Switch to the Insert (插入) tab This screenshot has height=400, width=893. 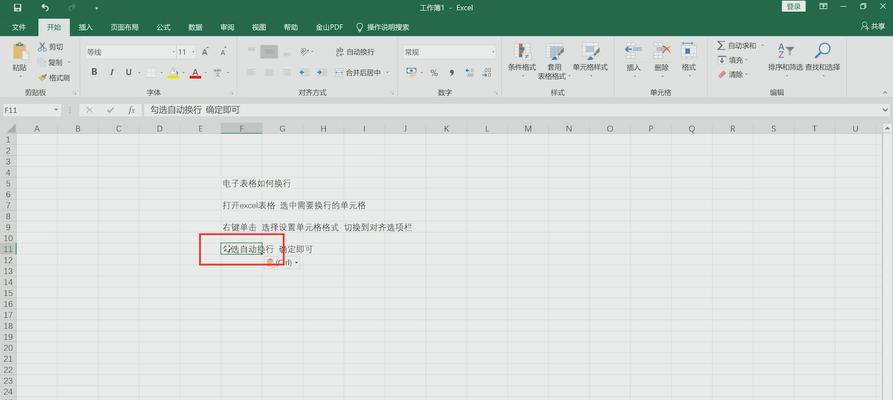(x=86, y=27)
